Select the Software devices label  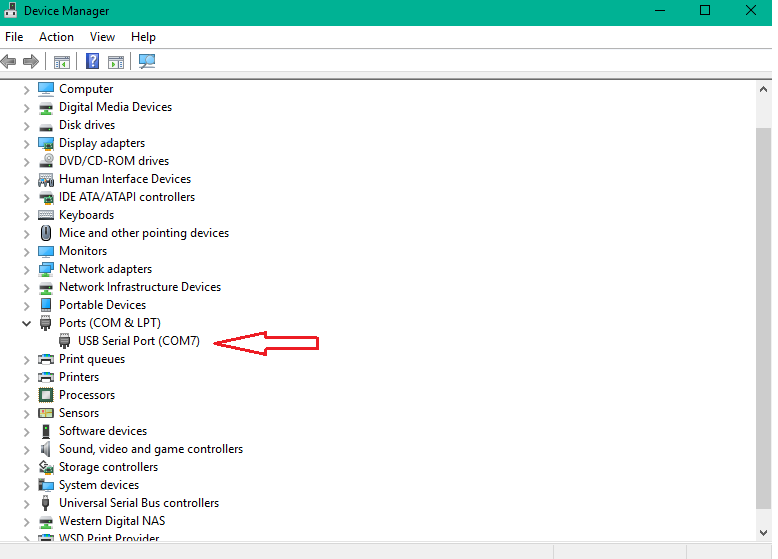(103, 431)
